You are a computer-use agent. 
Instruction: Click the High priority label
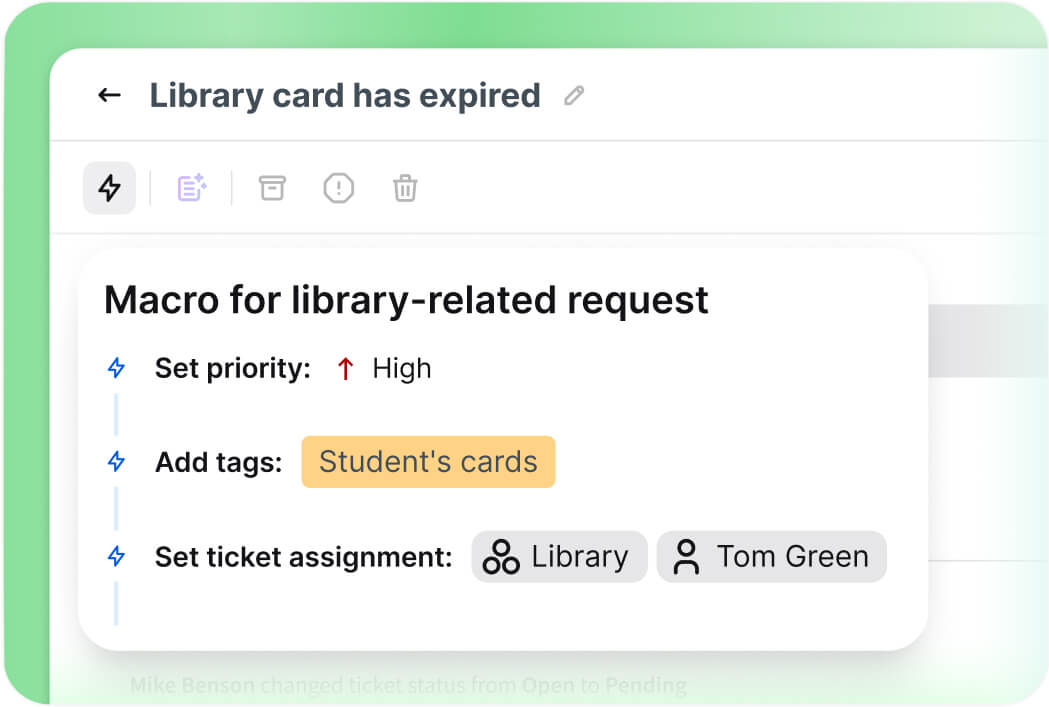click(x=401, y=368)
